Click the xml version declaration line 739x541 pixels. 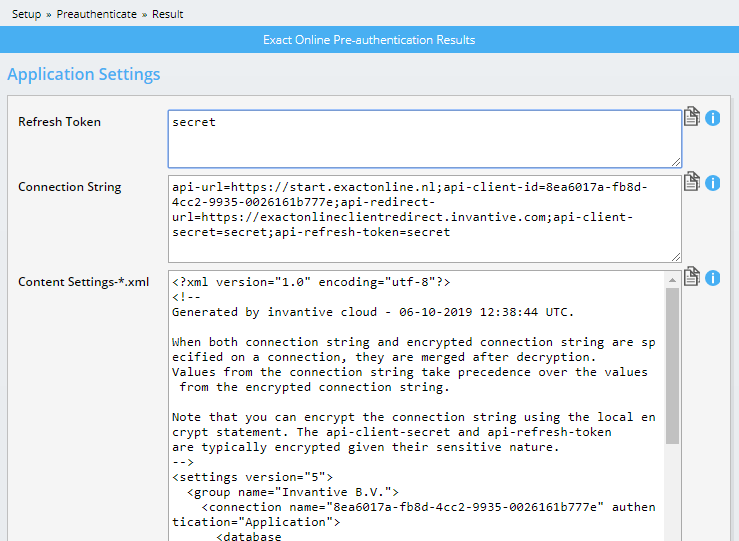[x=311, y=282]
